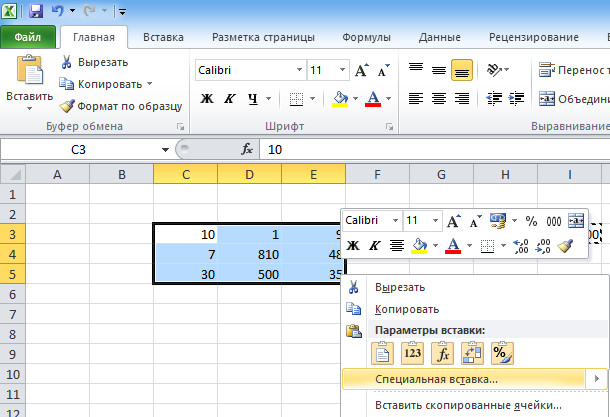Choose Копировать in context menu

(x=475, y=309)
